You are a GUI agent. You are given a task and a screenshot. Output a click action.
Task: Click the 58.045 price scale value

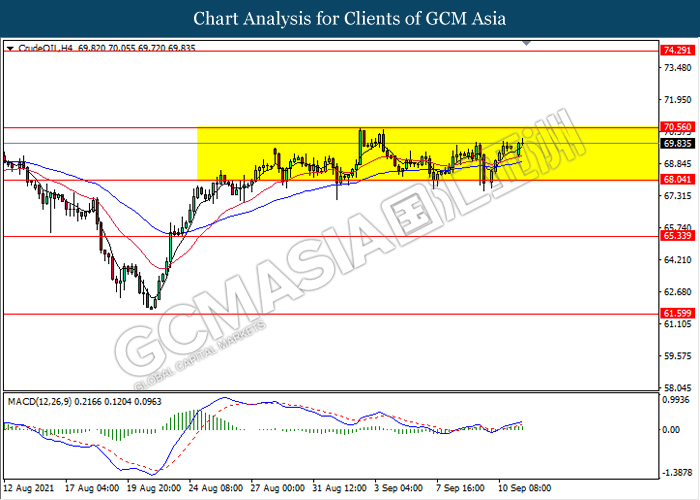(678, 388)
